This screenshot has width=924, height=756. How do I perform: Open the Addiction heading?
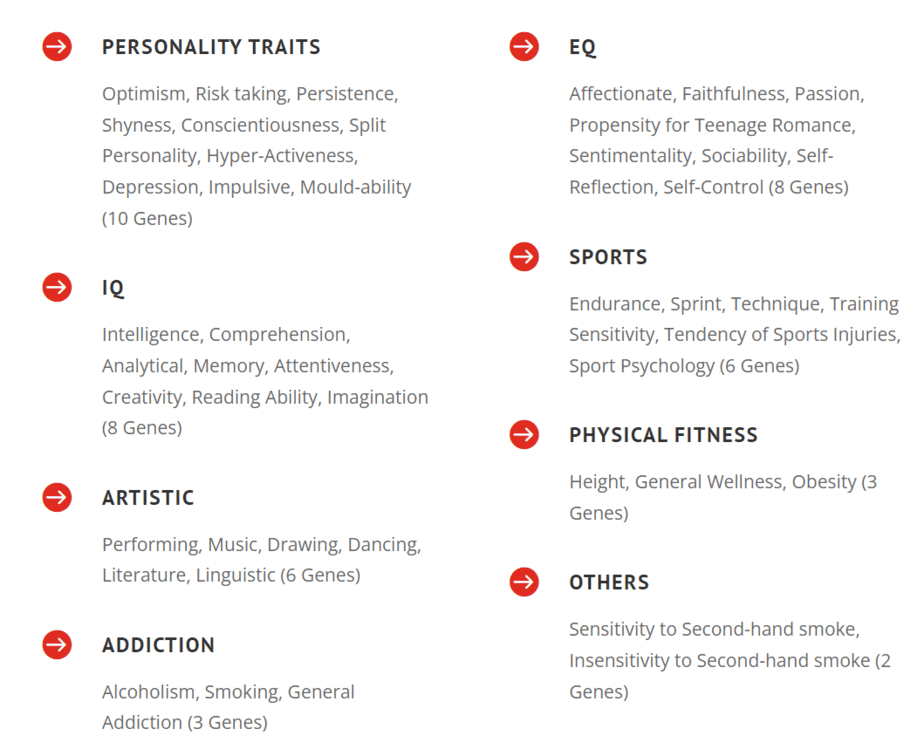pyautogui.click(x=158, y=645)
